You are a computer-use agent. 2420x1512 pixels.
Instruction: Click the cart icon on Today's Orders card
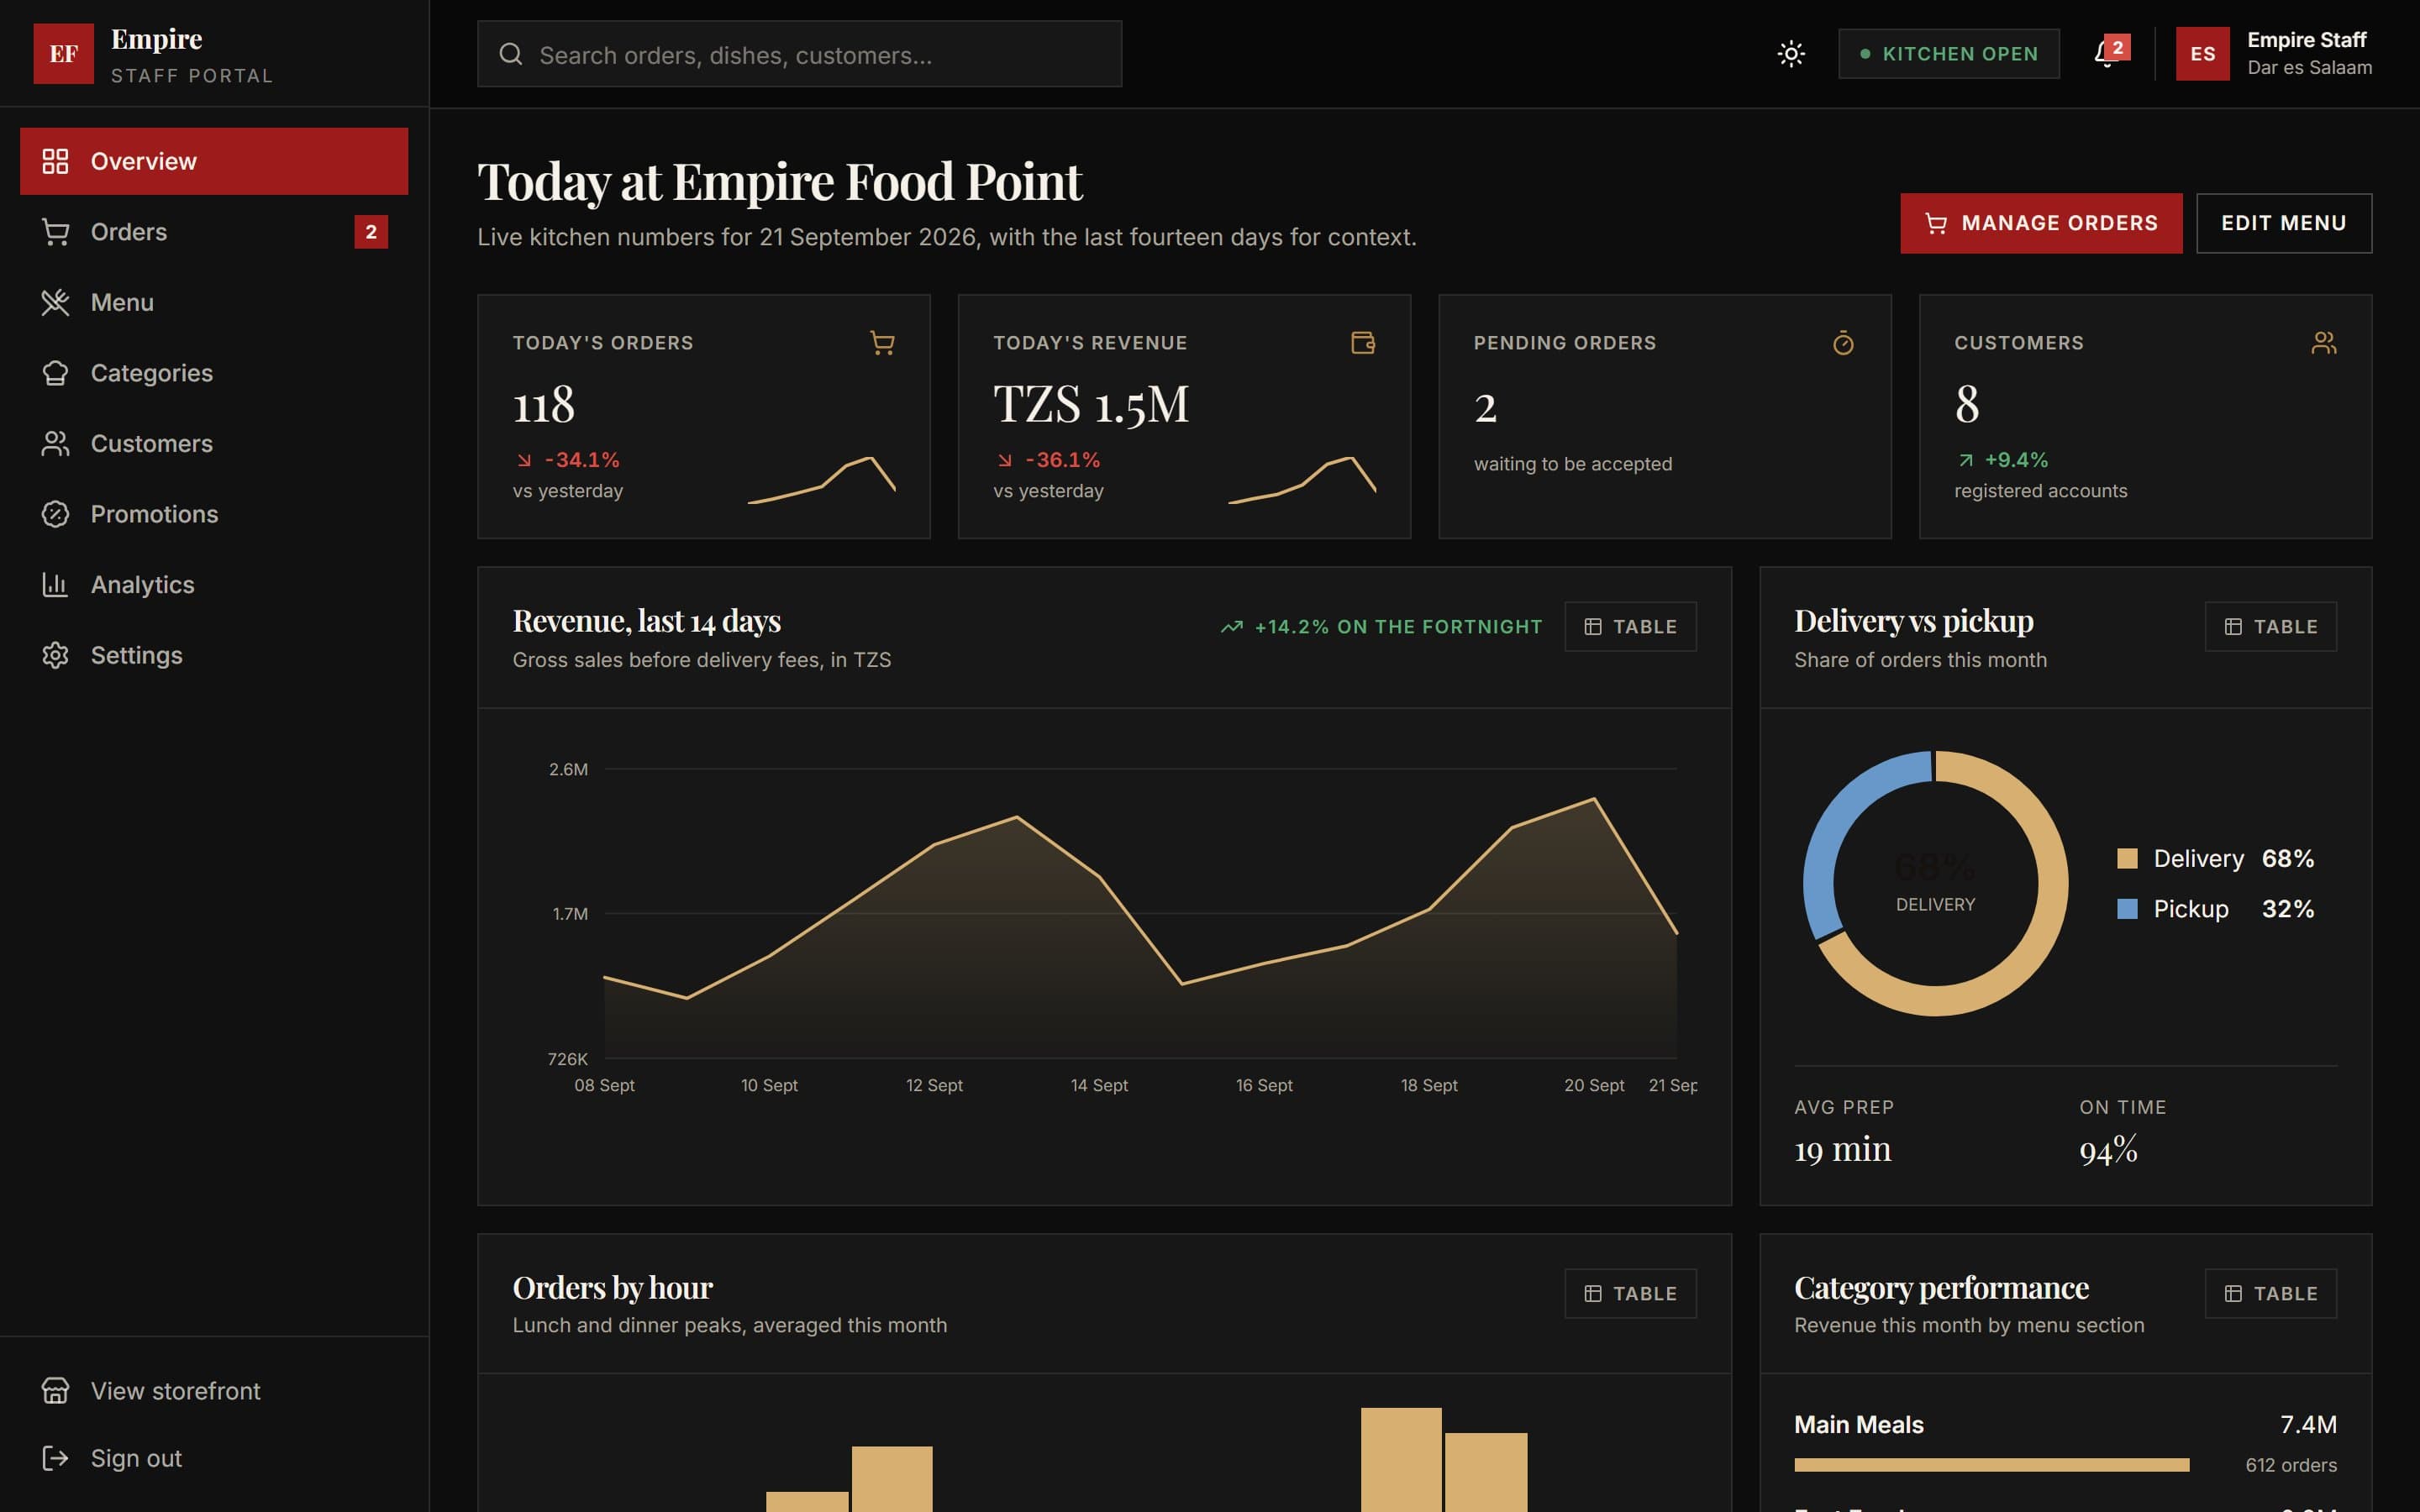882,343
